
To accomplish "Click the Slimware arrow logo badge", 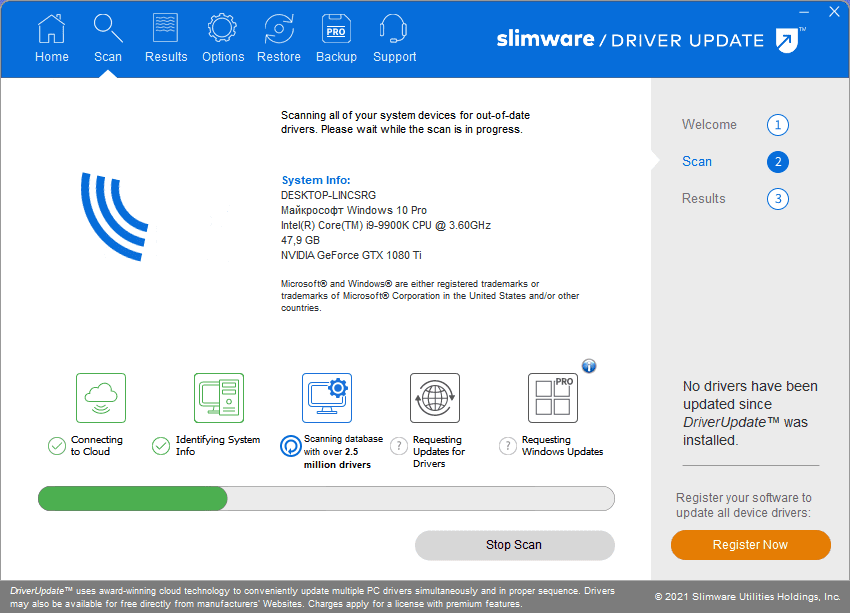I will coord(788,40).
